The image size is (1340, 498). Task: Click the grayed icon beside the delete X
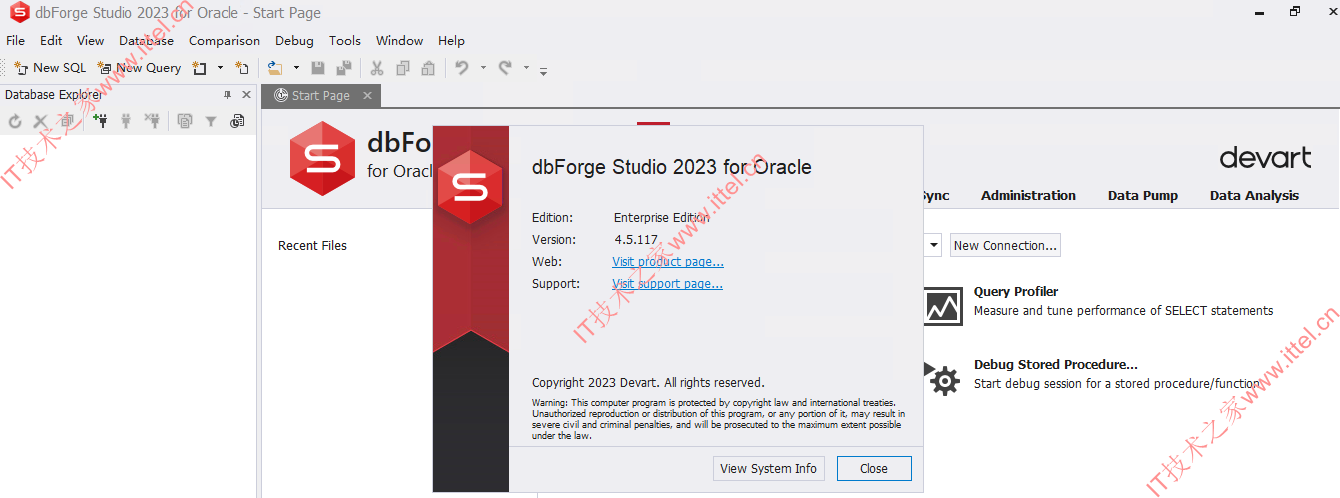tap(66, 121)
